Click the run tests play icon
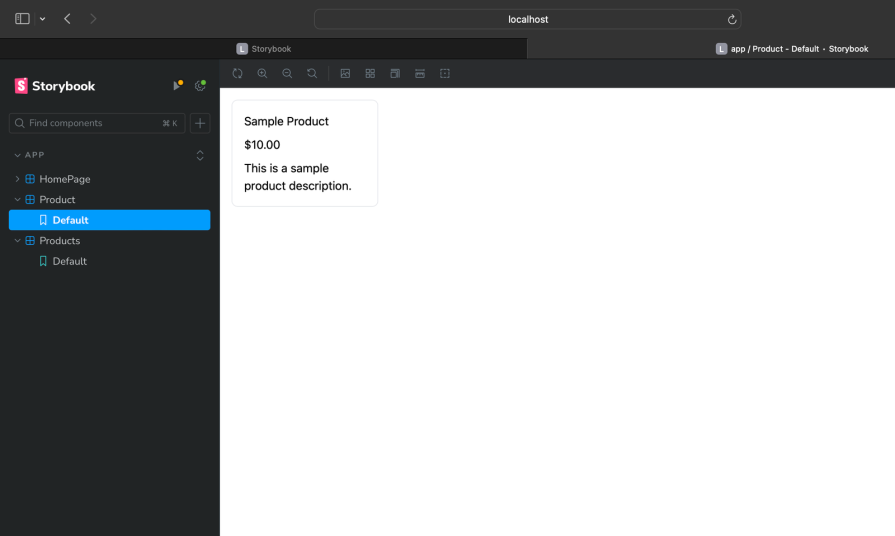Image resolution: width=895 pixels, height=536 pixels. tap(177, 86)
